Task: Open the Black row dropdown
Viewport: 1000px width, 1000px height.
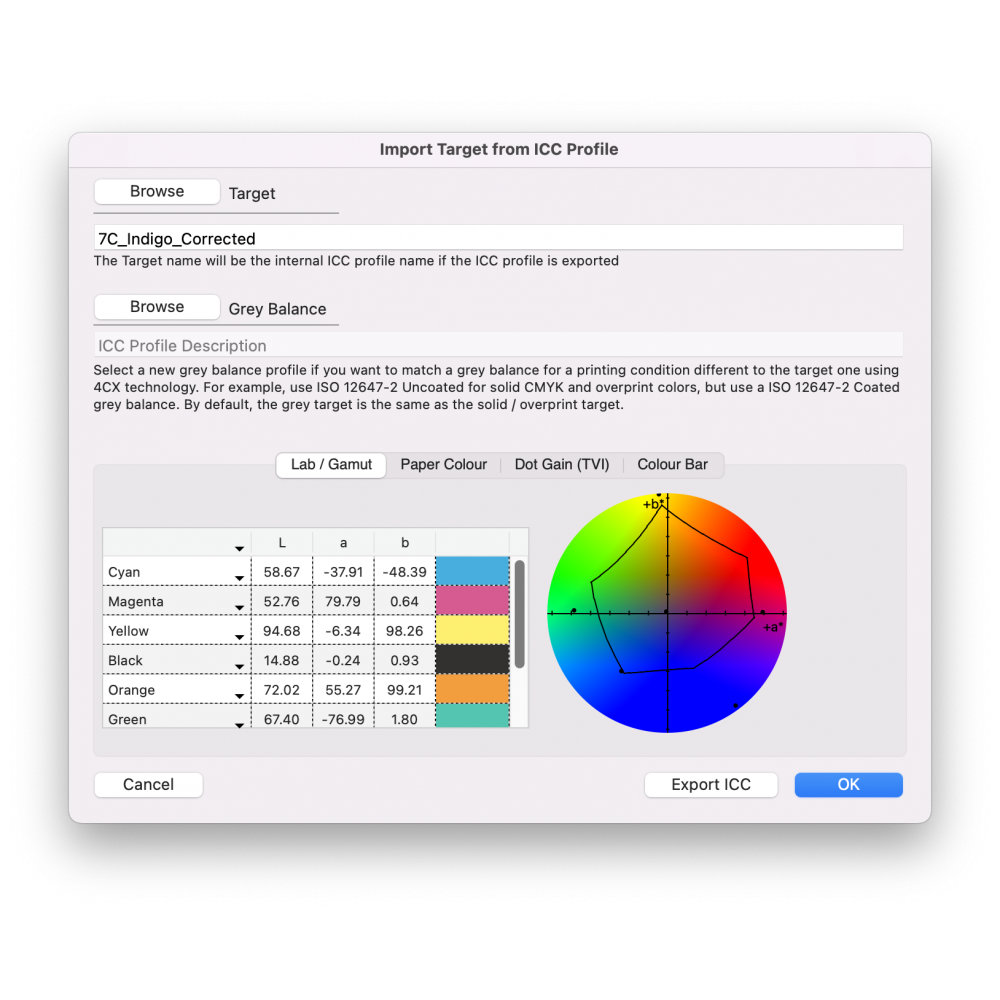Action: click(x=240, y=661)
